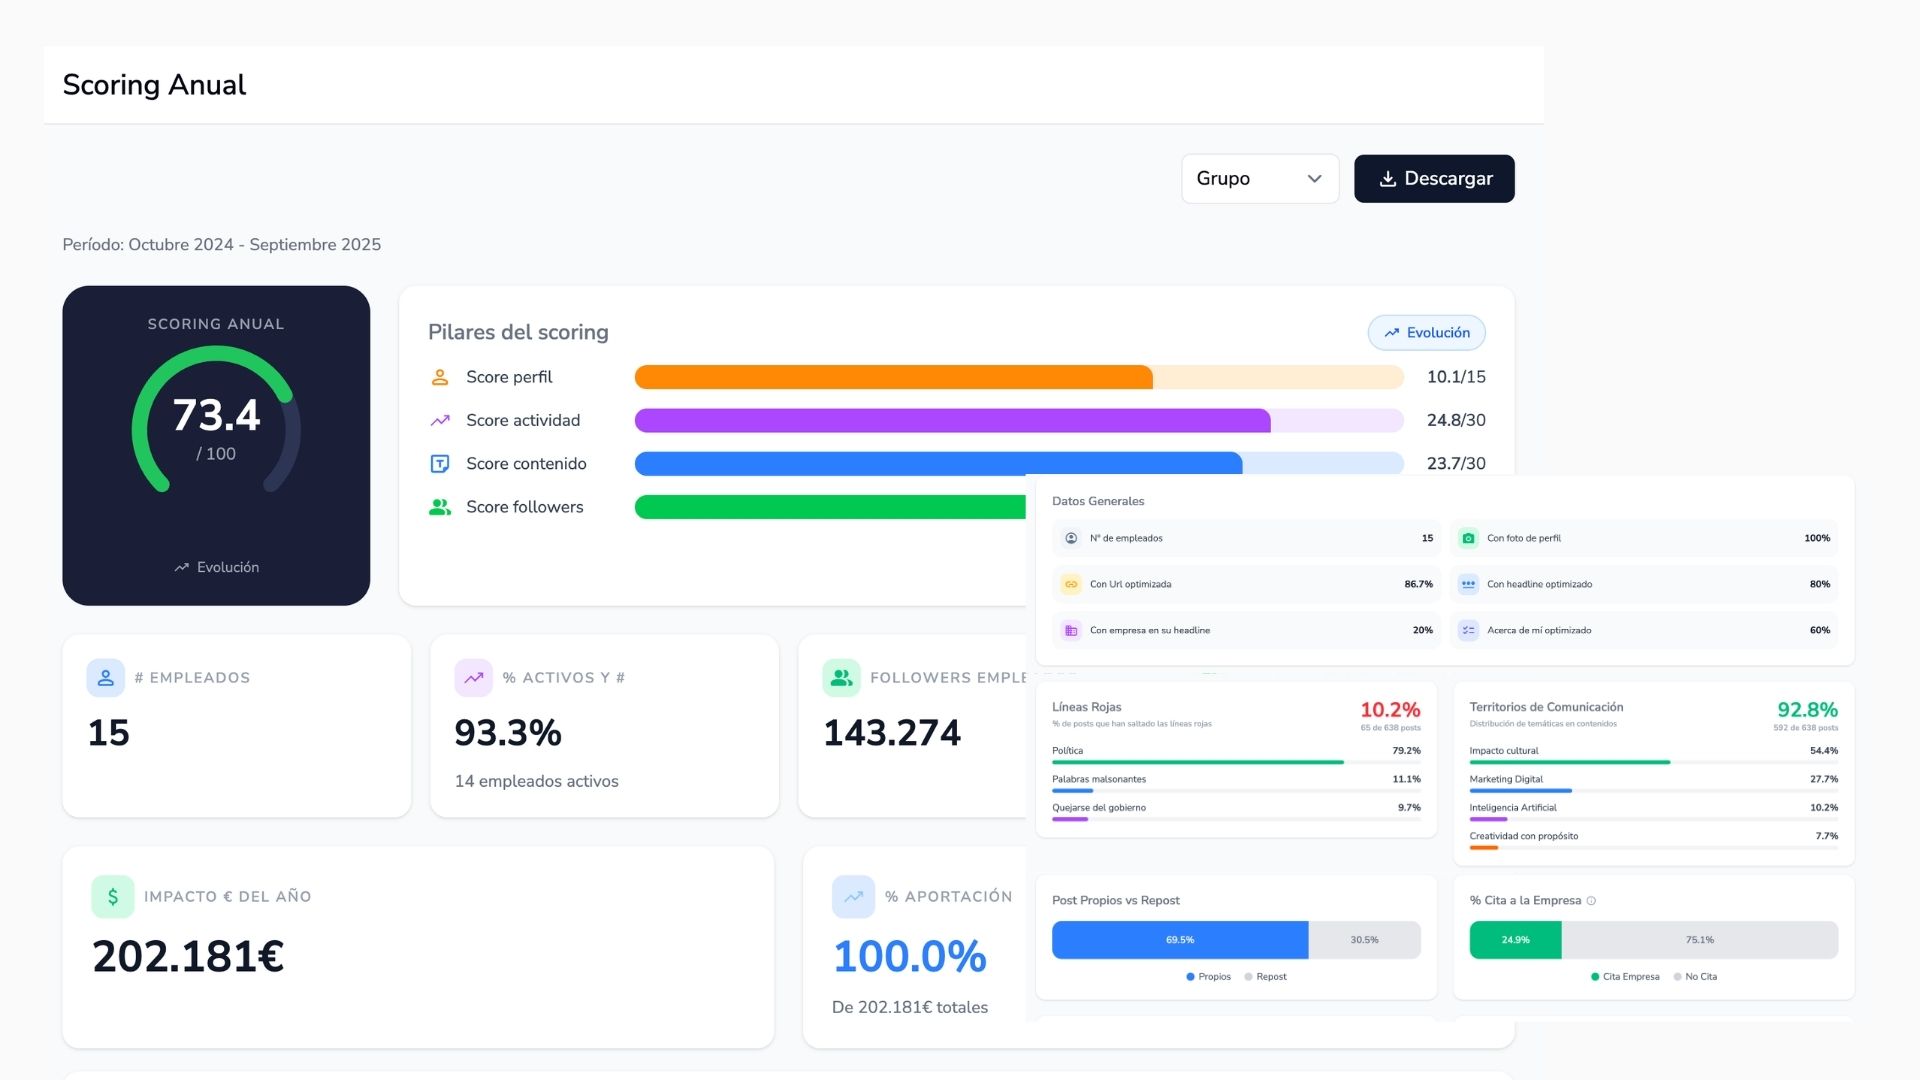The width and height of the screenshot is (1920, 1080).
Task: Toggle the Cita Empresa legend item
Action: coord(1625,977)
